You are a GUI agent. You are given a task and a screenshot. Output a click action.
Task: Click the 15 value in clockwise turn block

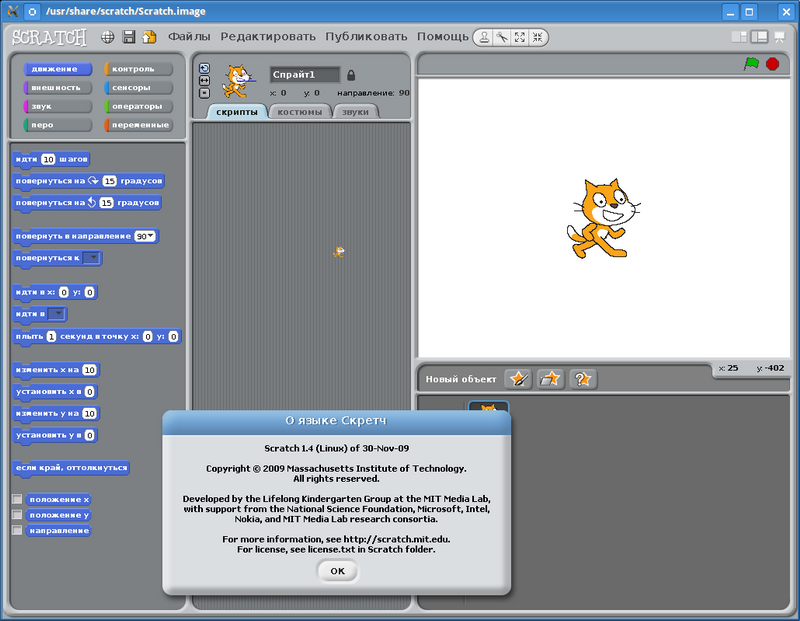(109, 181)
